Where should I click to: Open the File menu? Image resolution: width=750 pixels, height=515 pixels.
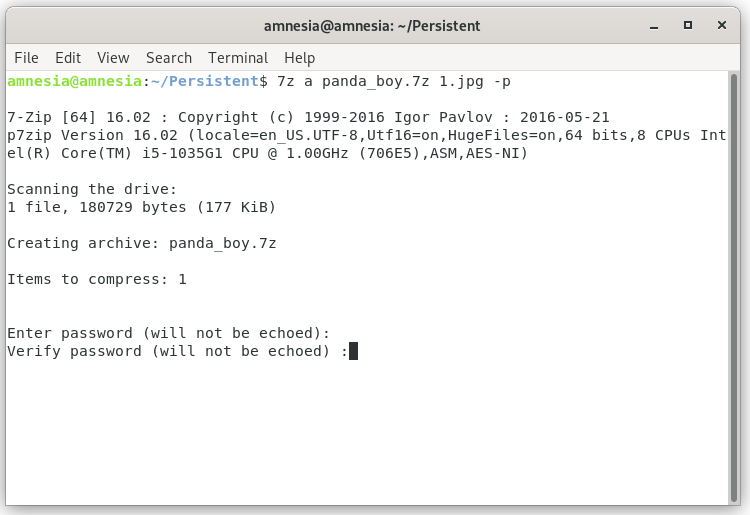coord(26,58)
